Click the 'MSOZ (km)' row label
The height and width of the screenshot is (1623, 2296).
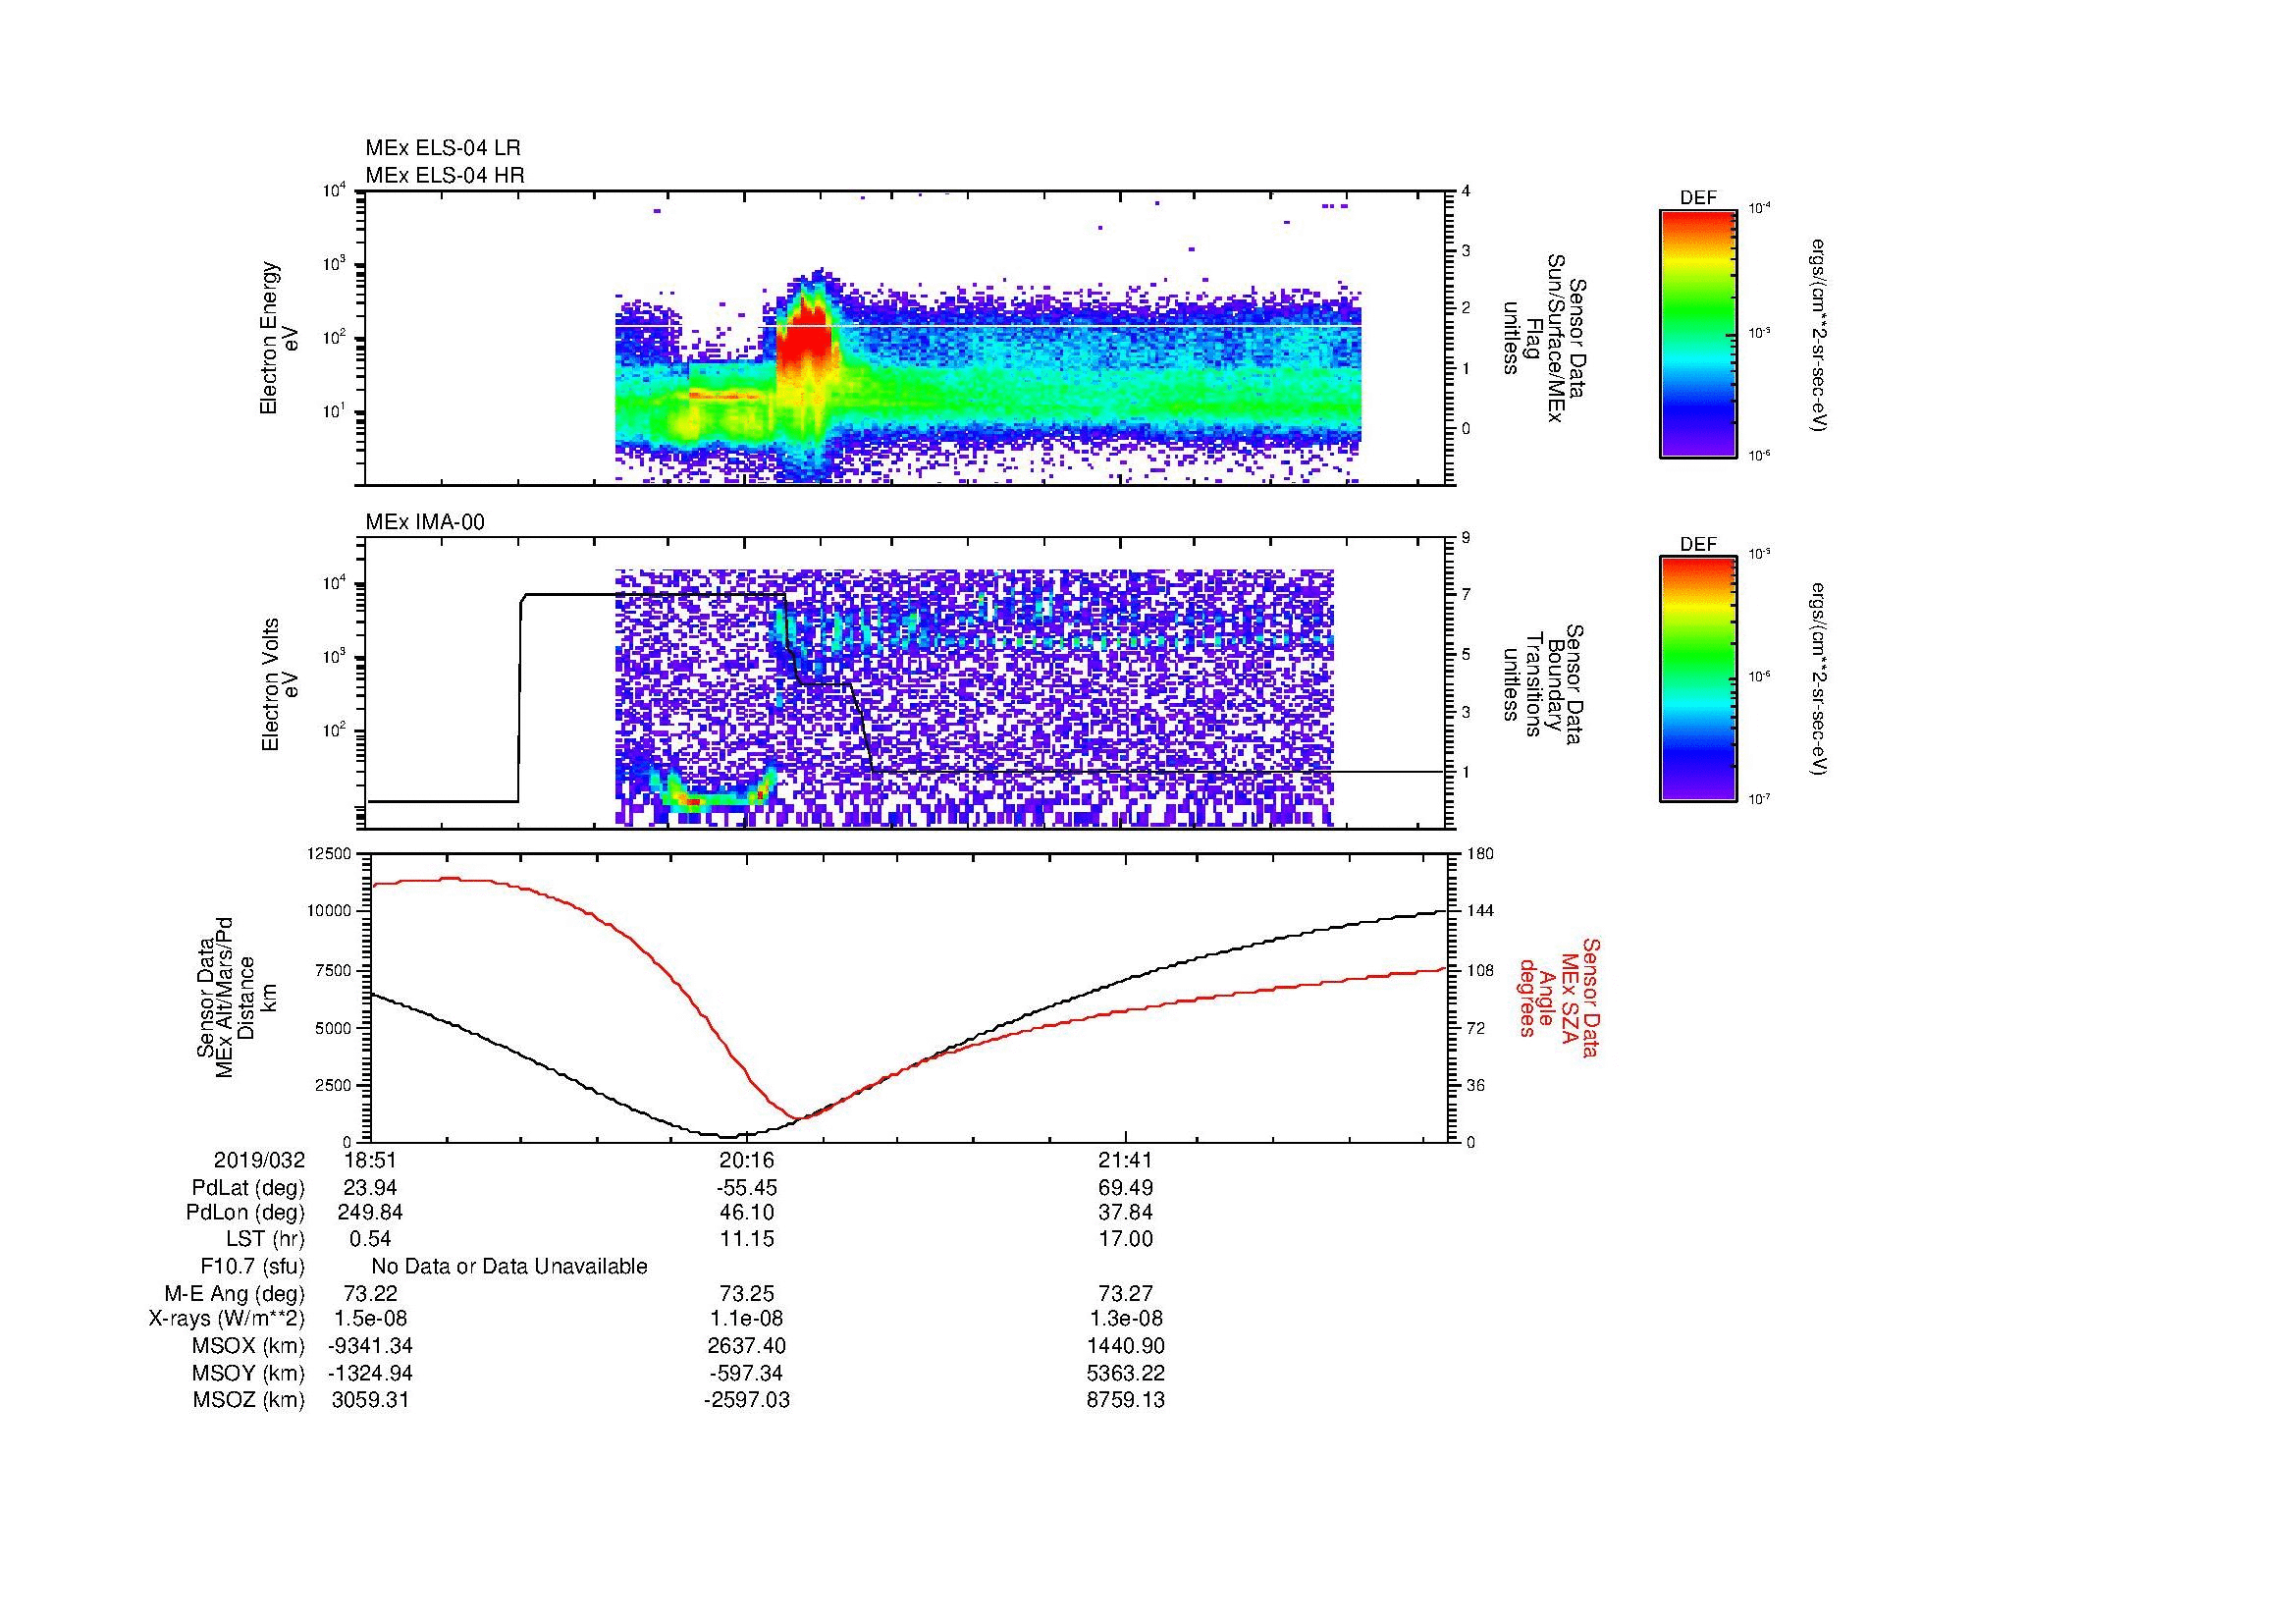(x=249, y=1400)
